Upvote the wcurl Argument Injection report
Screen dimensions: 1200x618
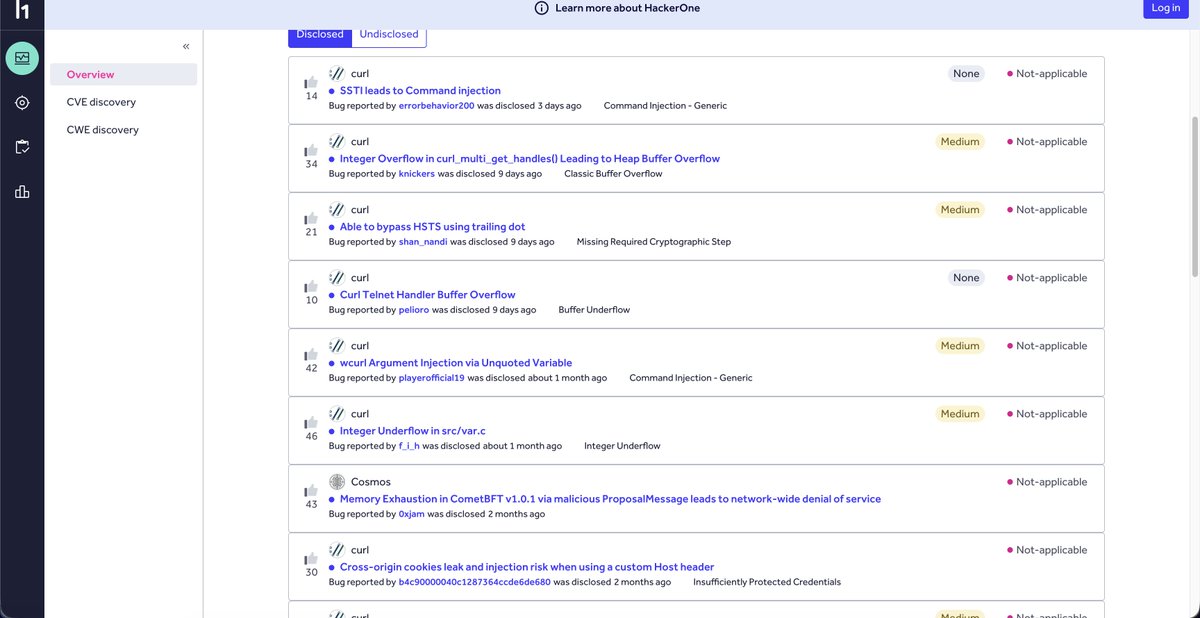[x=311, y=354]
